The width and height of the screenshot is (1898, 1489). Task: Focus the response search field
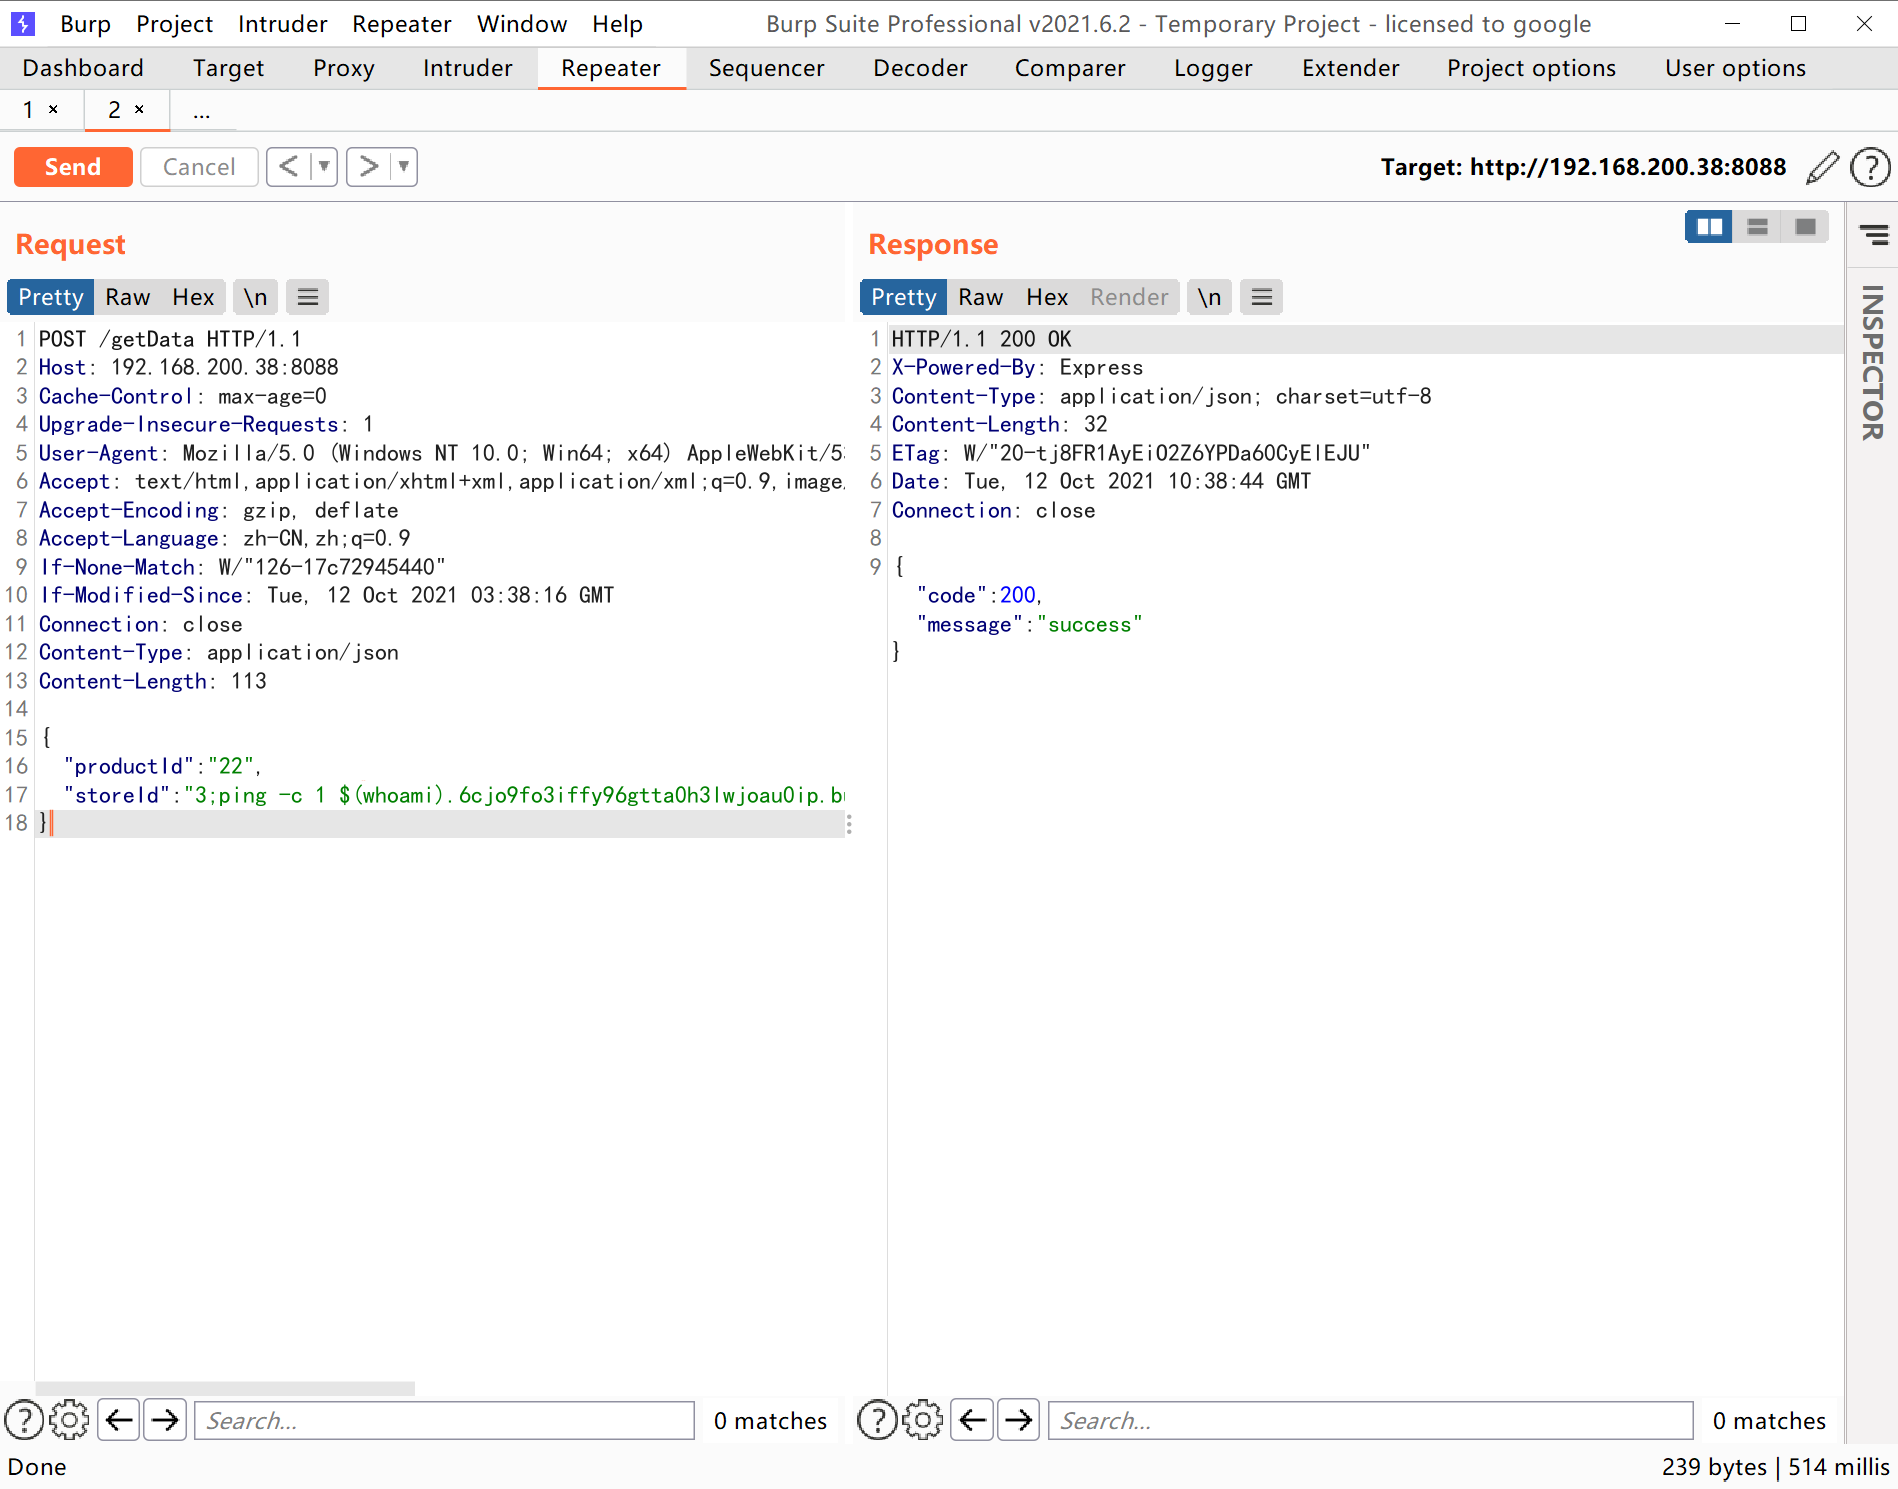tap(1370, 1420)
